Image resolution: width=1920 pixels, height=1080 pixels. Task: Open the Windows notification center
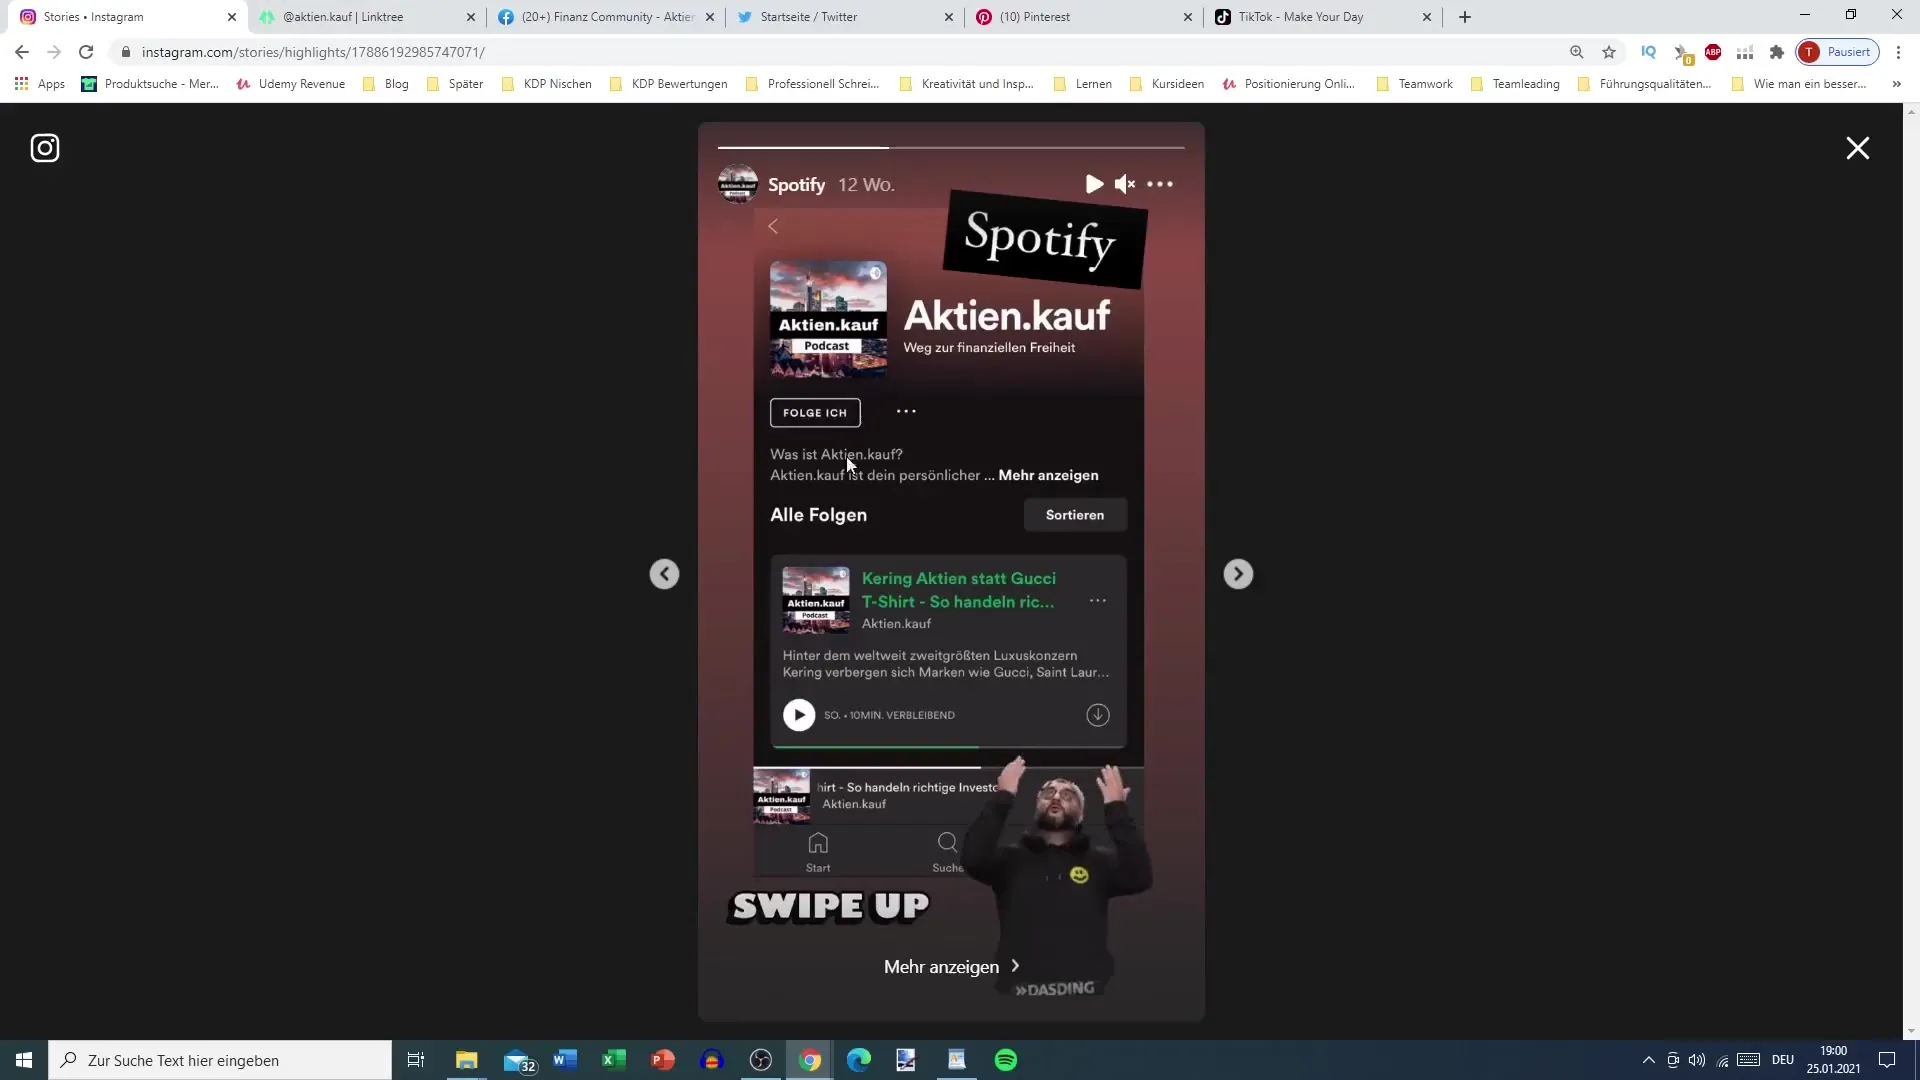[1887, 1060]
